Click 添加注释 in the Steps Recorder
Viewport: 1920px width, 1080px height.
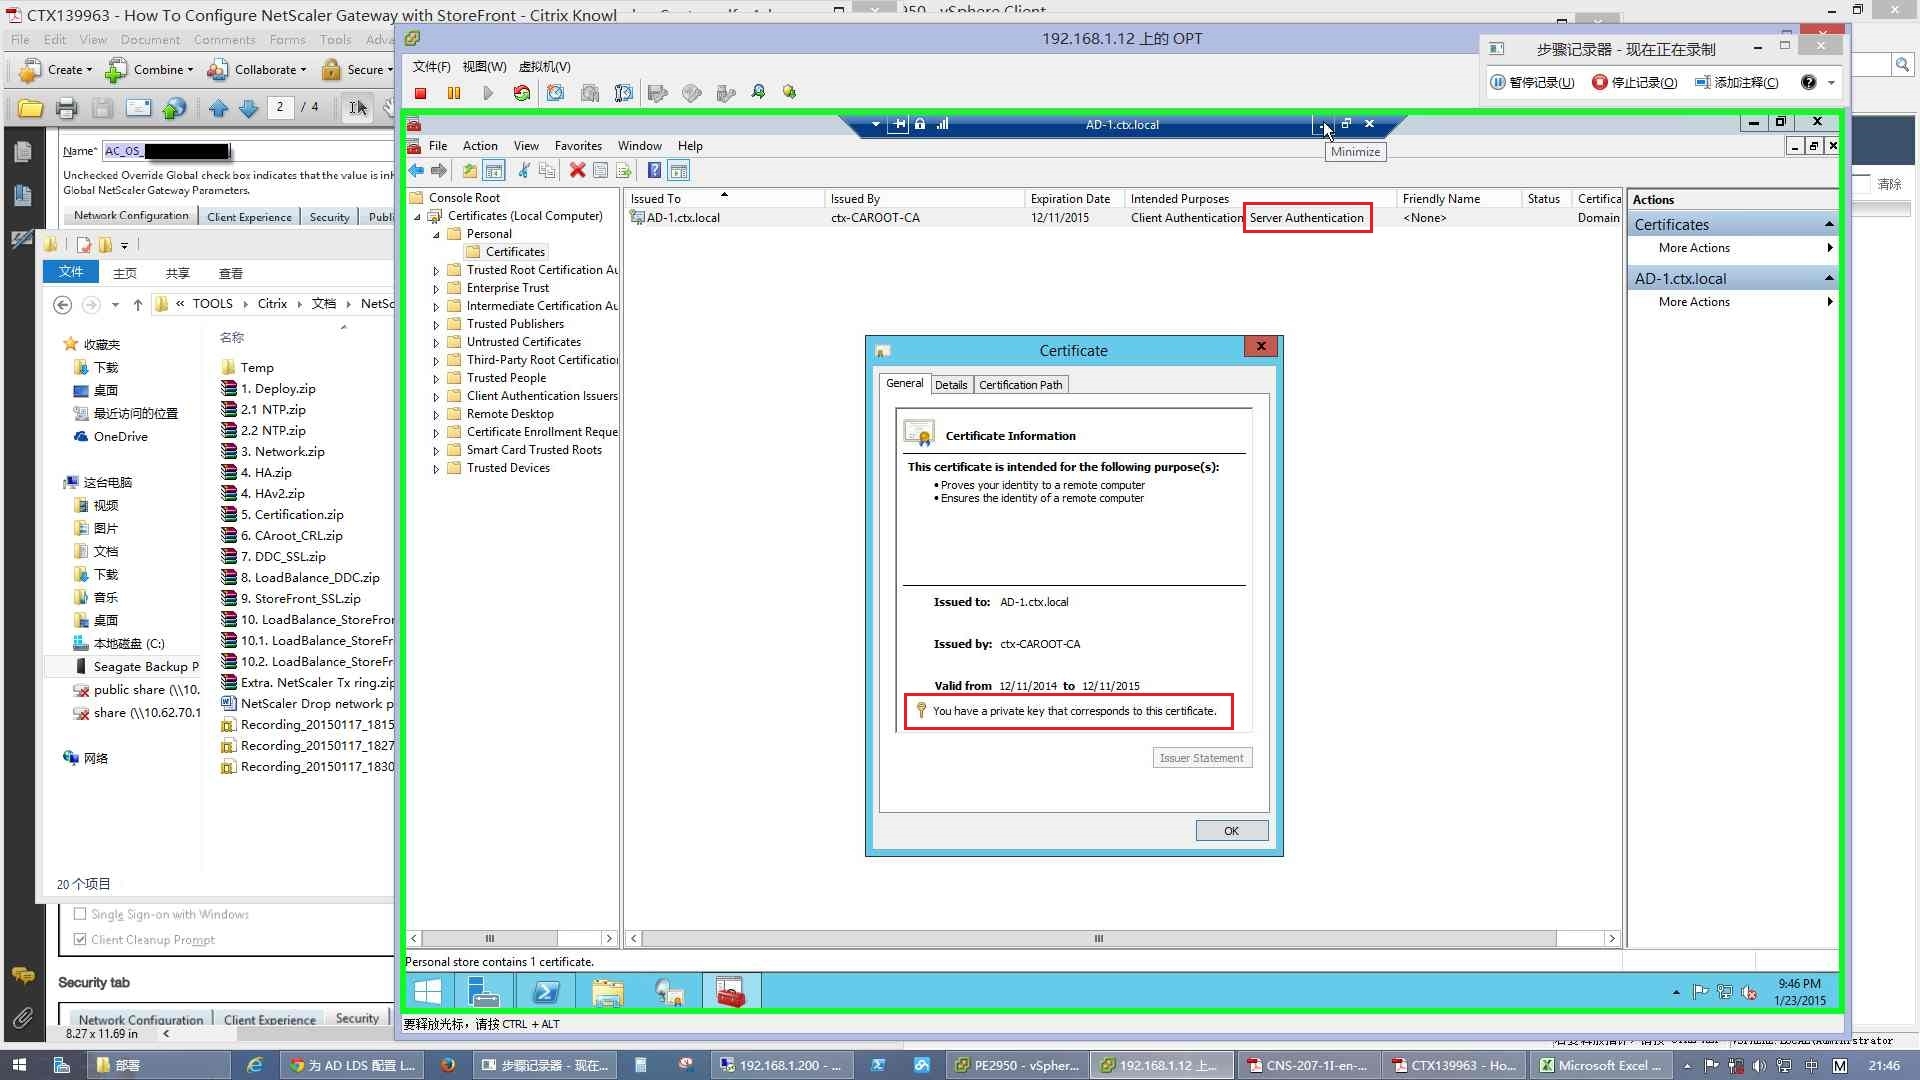pos(1737,82)
